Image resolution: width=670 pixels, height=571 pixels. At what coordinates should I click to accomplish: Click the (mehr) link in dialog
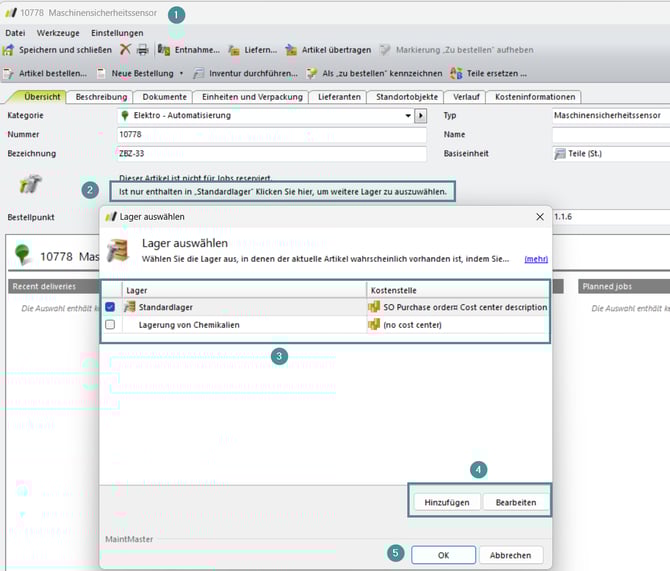[x=536, y=259]
